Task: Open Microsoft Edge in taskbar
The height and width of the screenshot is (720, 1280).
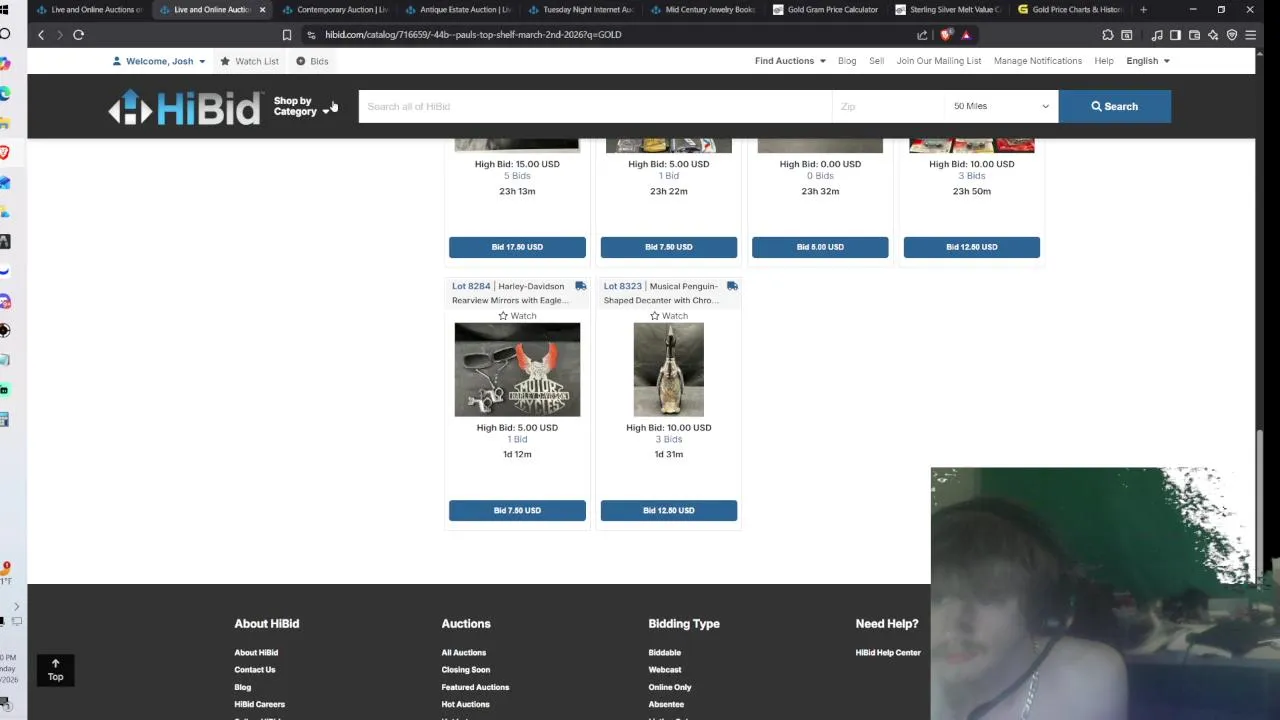Action: tap(5, 93)
